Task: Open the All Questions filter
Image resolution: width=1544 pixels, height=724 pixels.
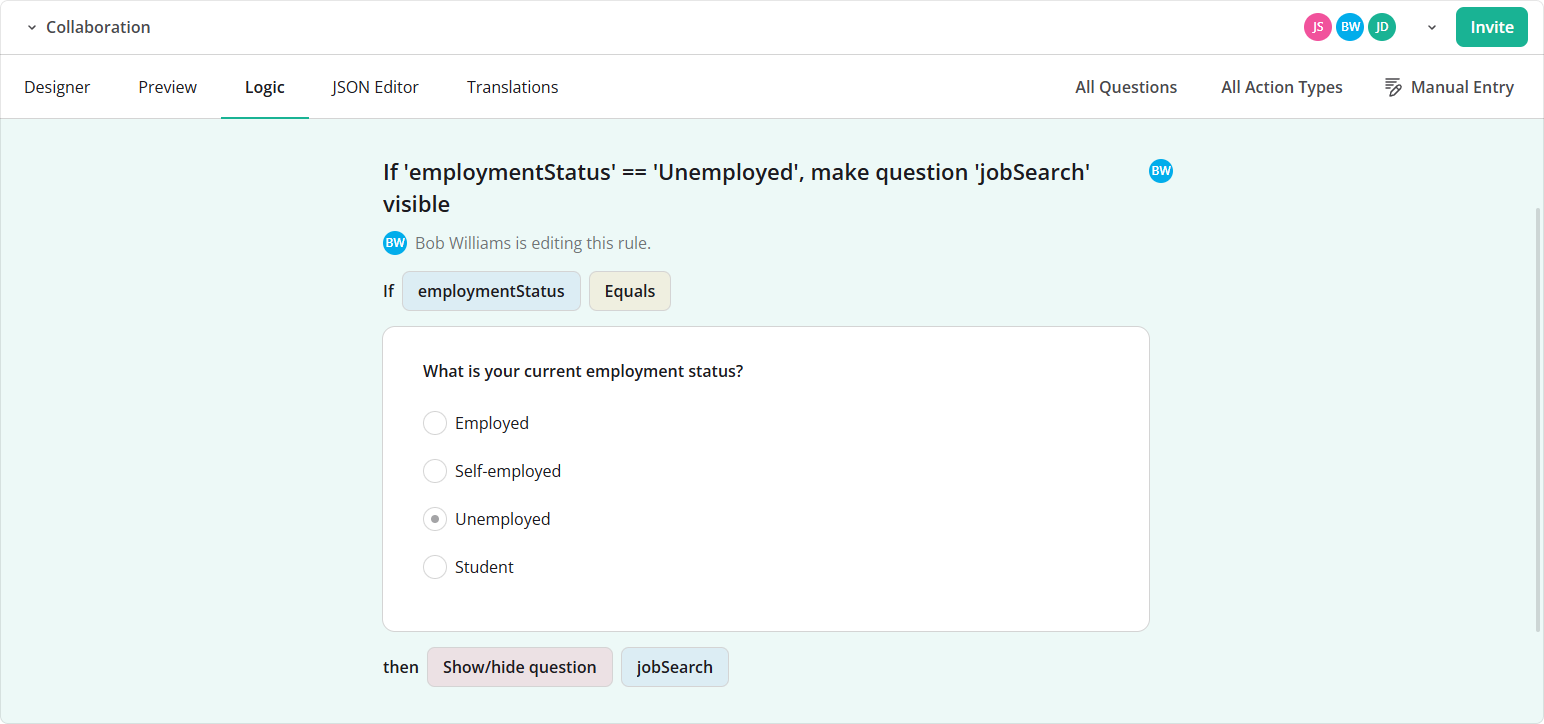Action: tap(1126, 87)
